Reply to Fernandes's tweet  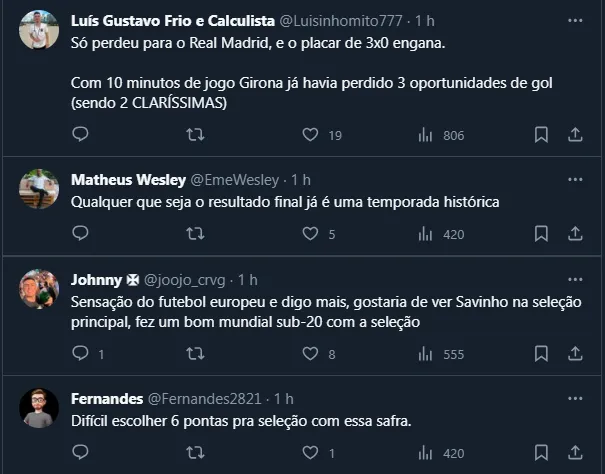point(81,453)
